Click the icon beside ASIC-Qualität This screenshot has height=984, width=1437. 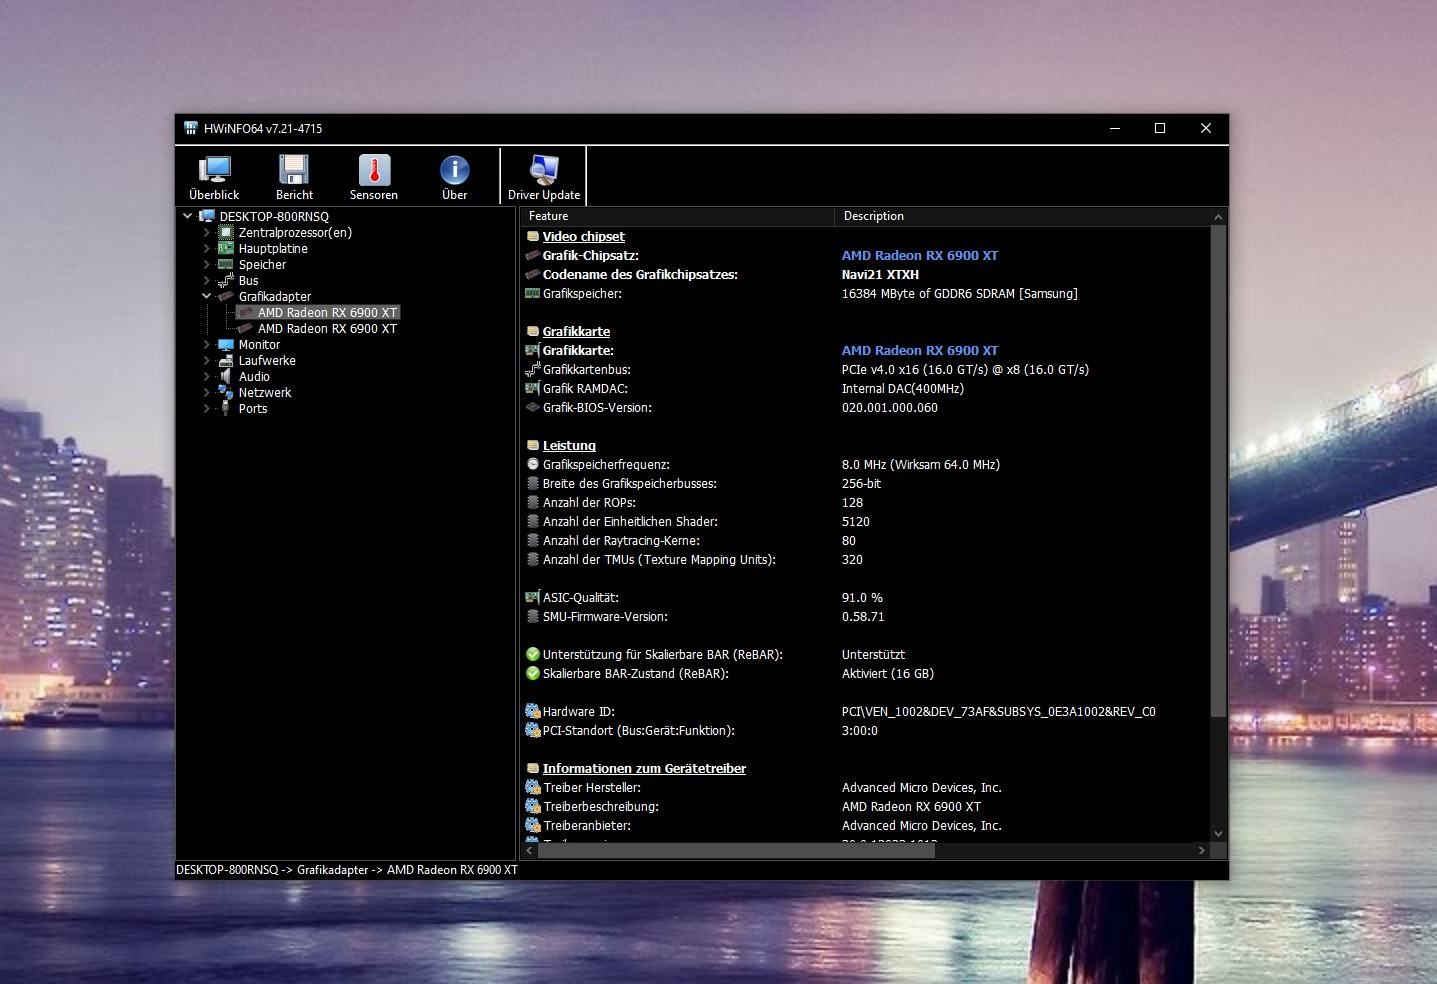pos(532,597)
